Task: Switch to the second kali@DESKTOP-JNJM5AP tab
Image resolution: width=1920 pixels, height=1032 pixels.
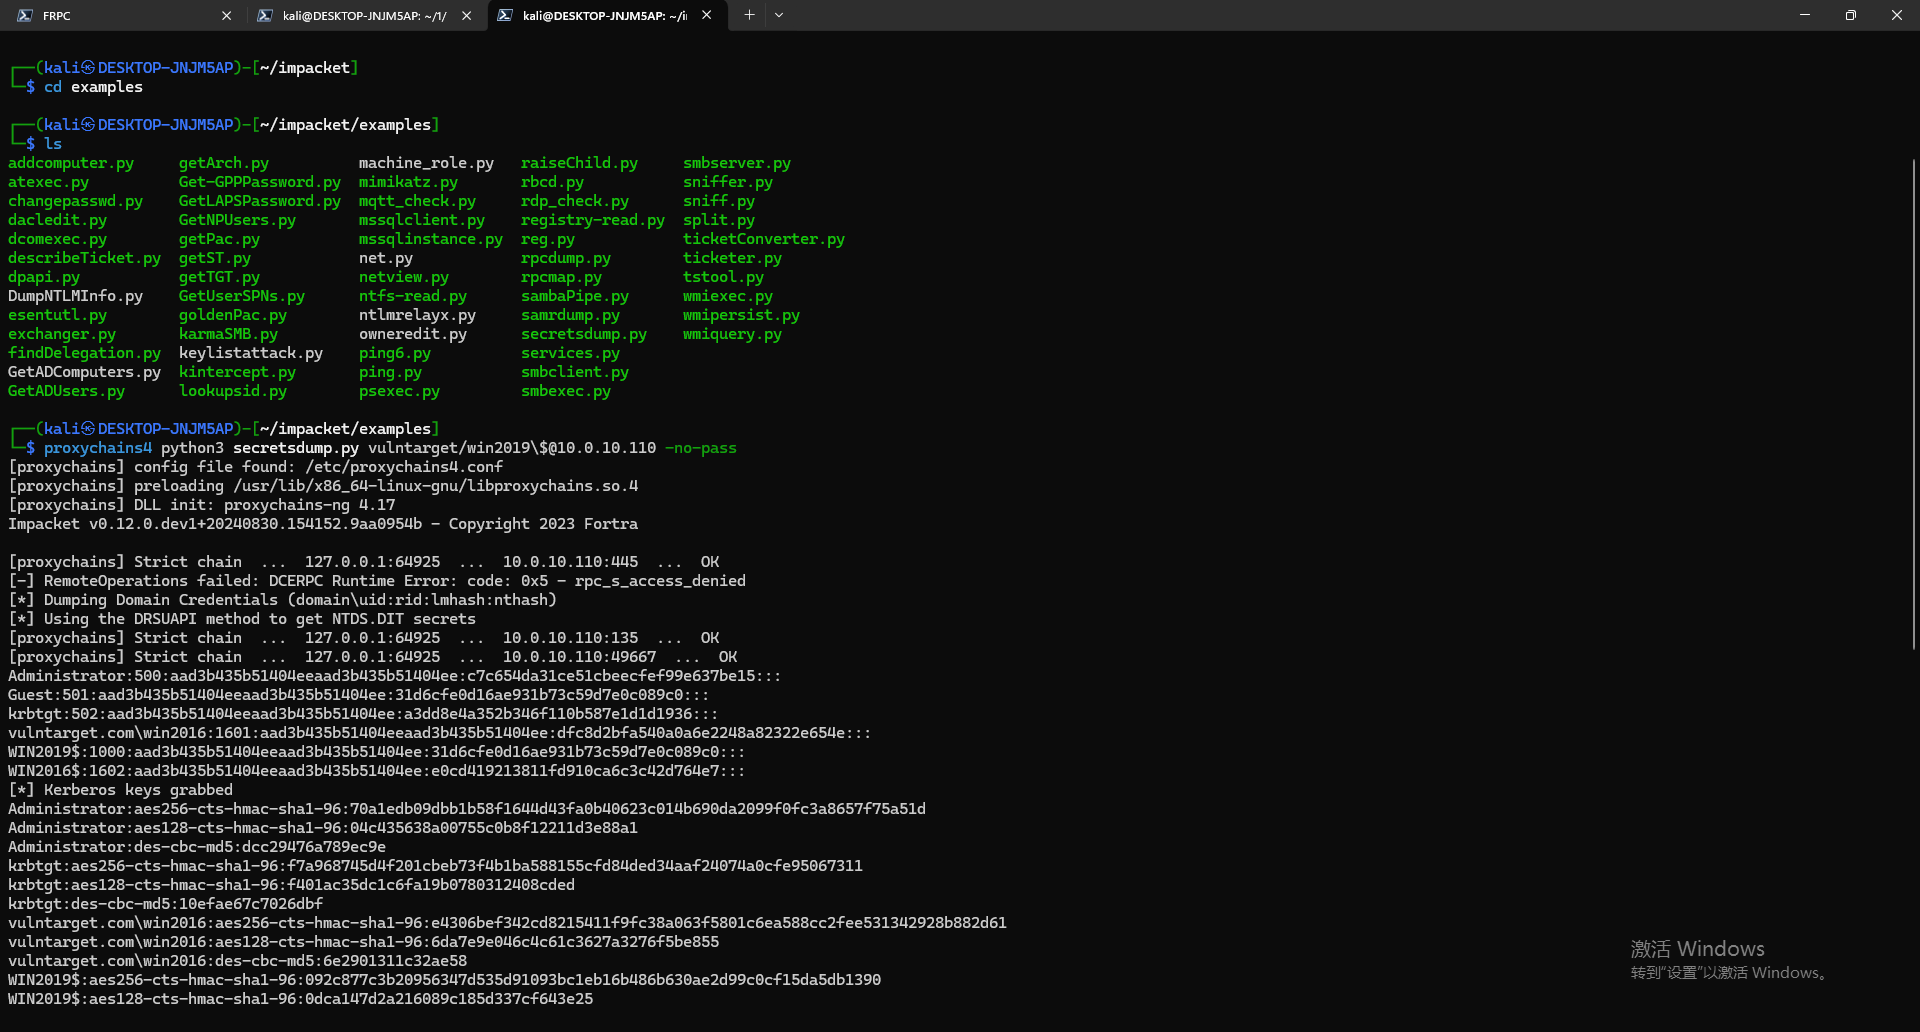Action: click(364, 15)
